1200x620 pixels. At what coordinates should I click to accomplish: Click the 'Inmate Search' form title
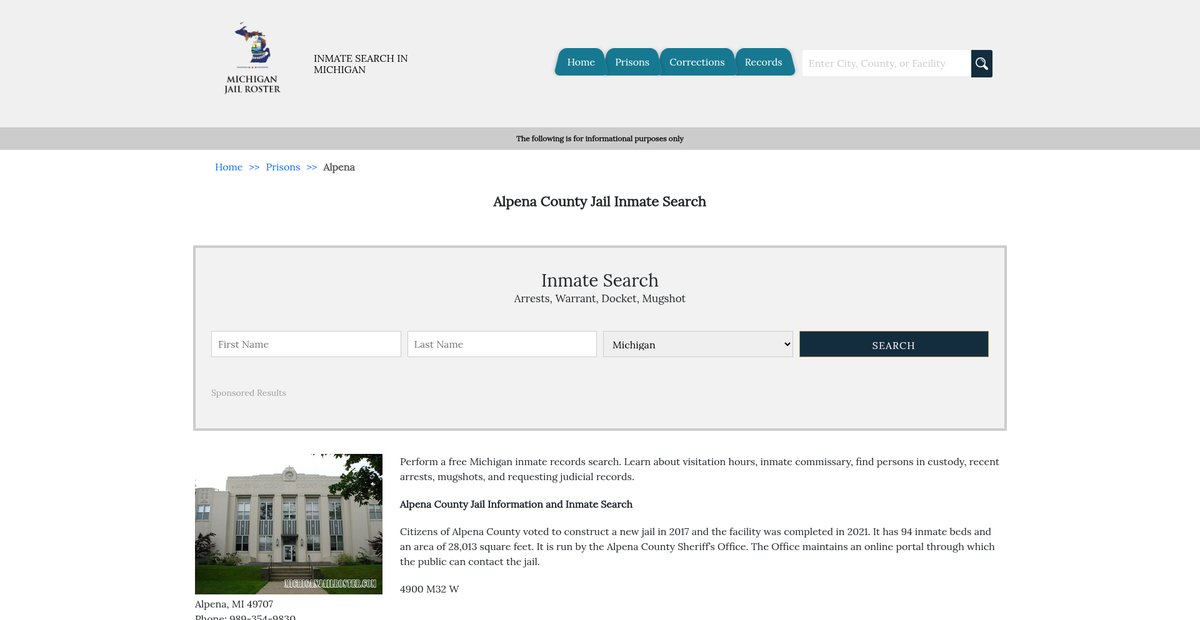click(600, 280)
